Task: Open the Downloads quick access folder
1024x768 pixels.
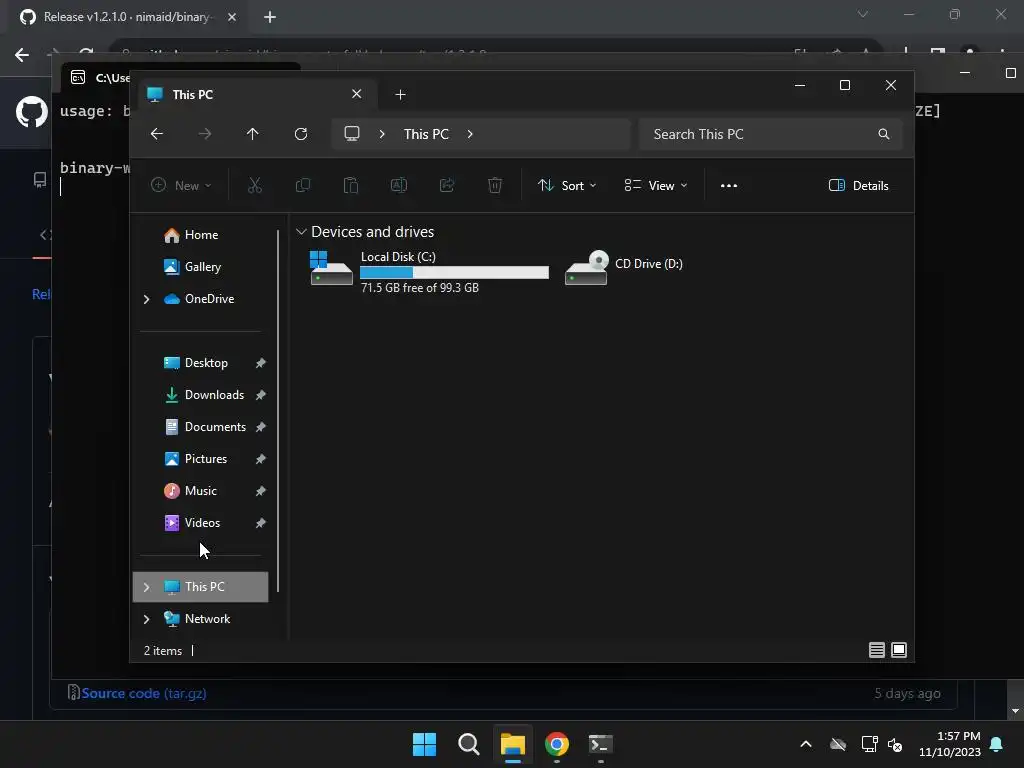Action: click(214, 395)
